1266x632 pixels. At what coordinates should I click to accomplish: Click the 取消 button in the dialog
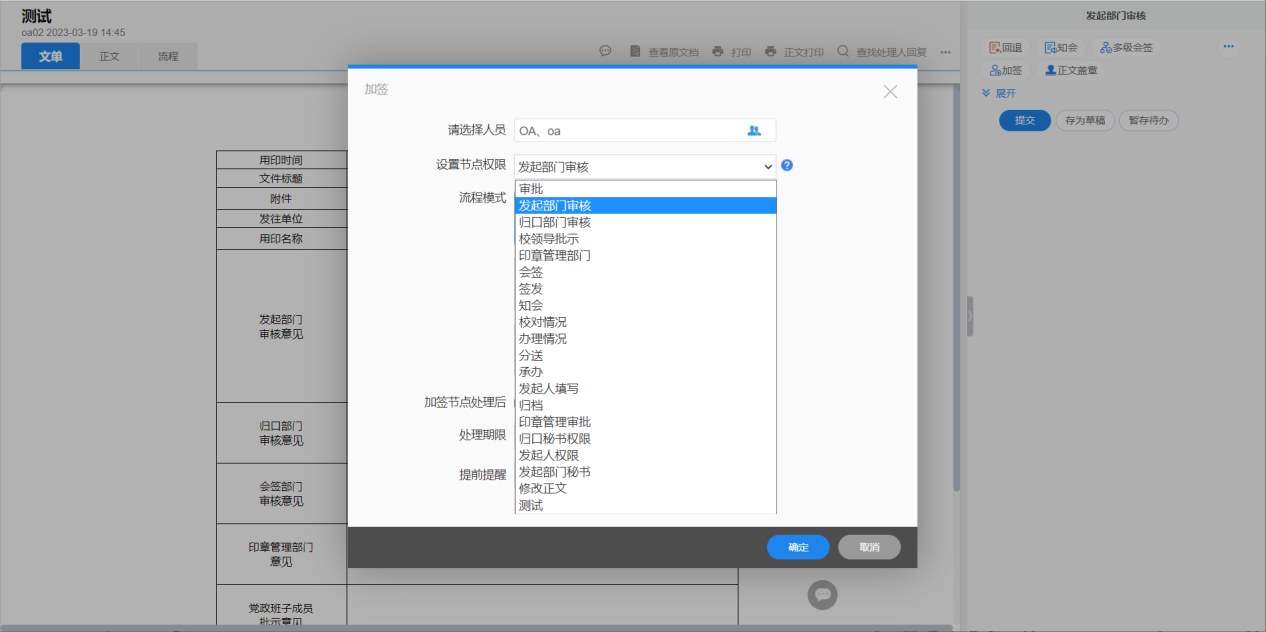click(869, 547)
